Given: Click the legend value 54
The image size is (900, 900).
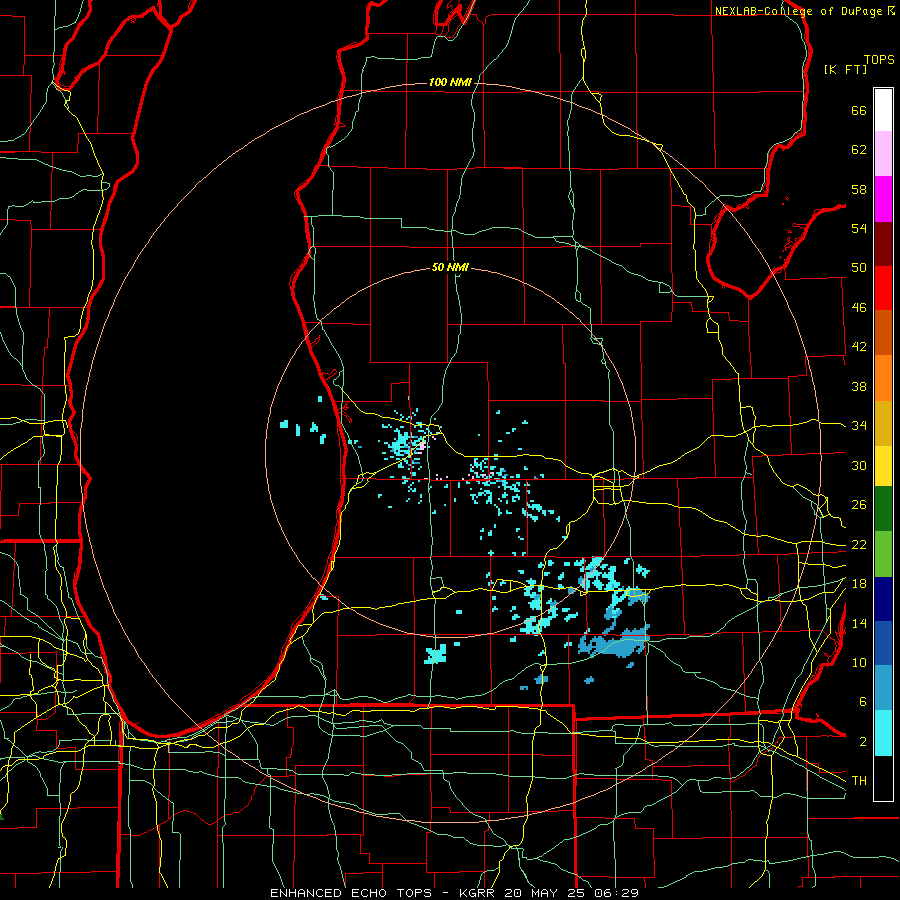Looking at the screenshot, I should [x=859, y=228].
